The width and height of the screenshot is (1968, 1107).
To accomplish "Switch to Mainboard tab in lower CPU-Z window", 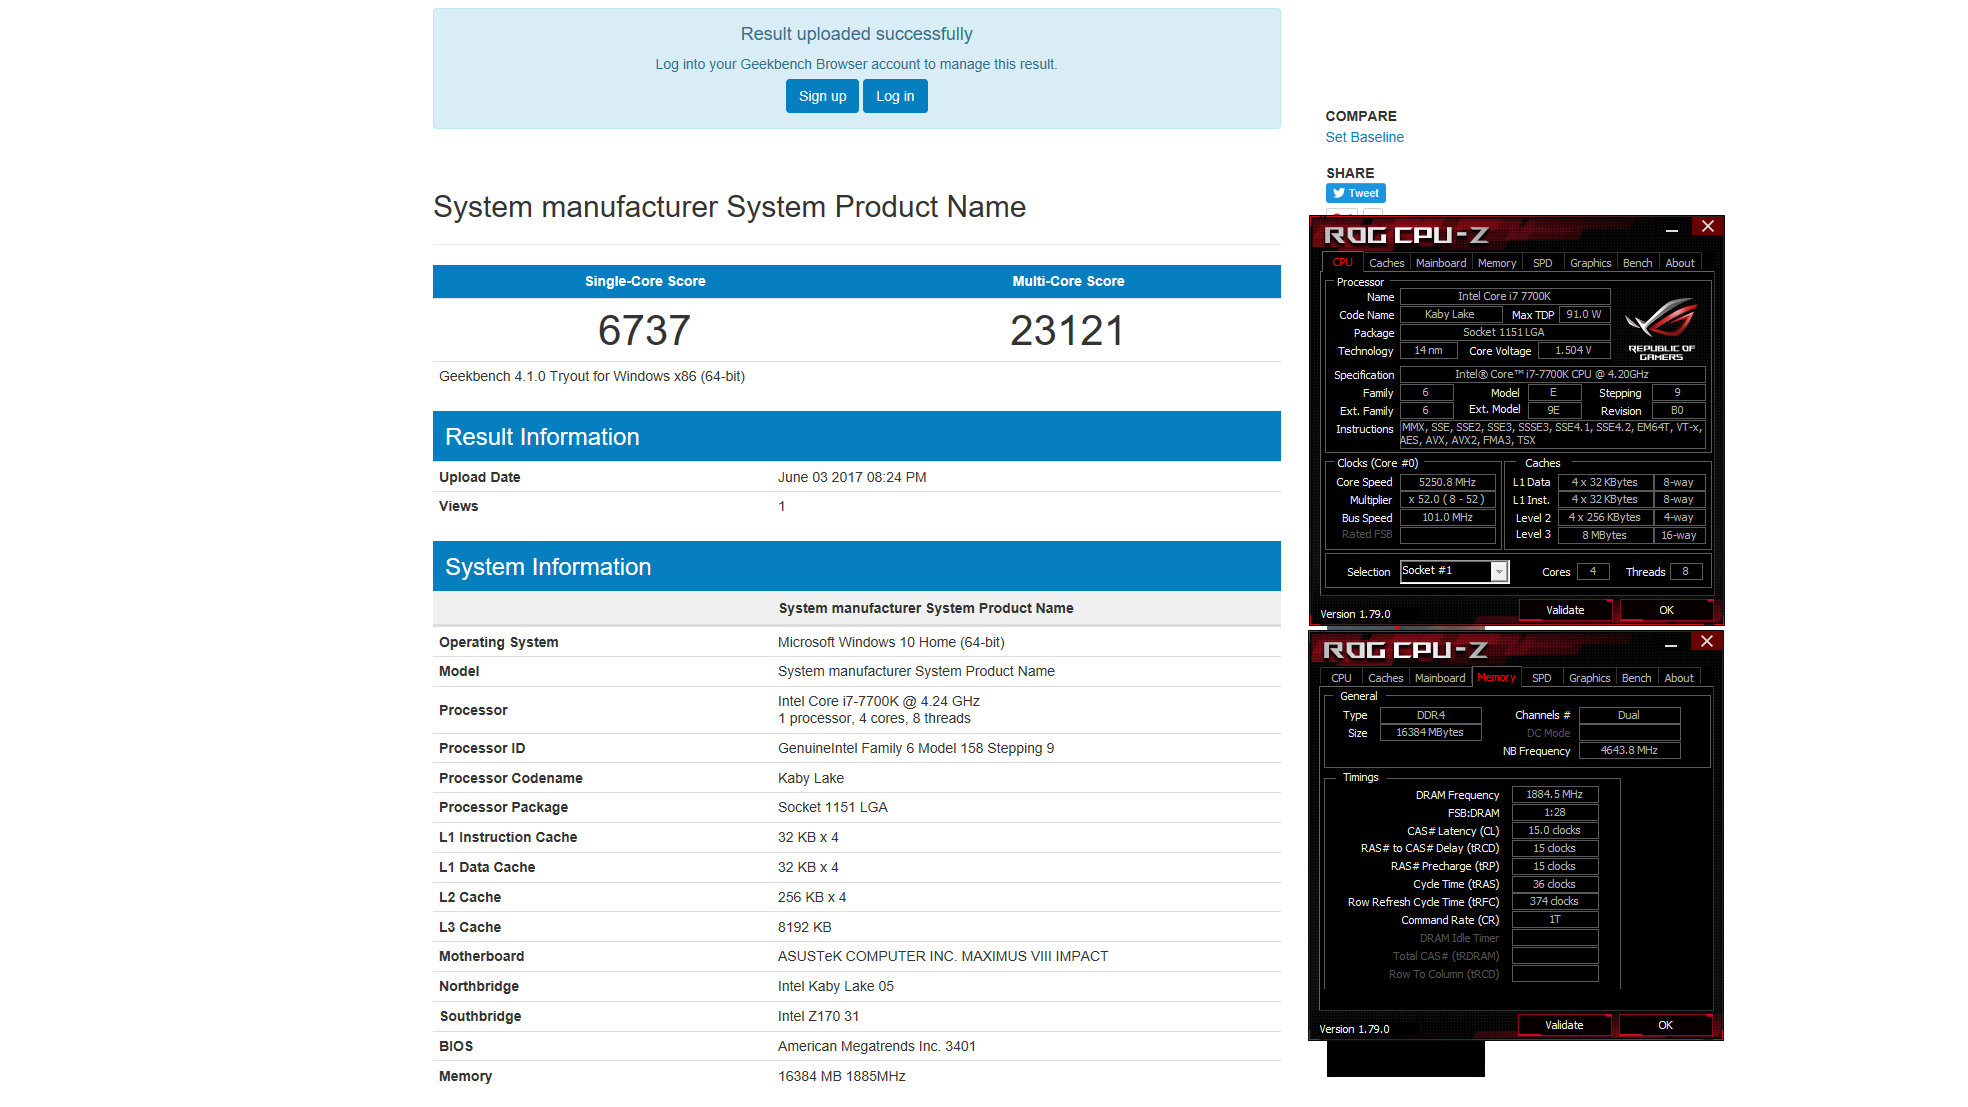I will pyautogui.click(x=1440, y=678).
